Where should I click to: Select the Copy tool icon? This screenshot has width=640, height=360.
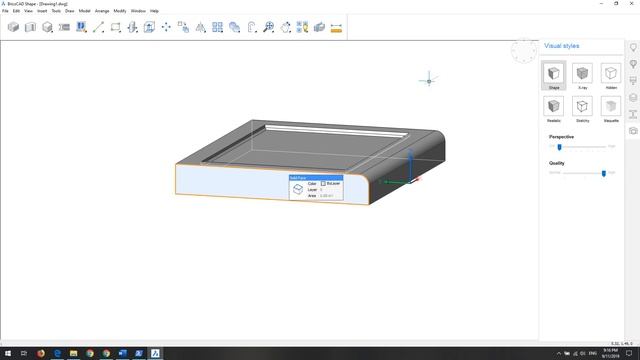[x=183, y=27]
